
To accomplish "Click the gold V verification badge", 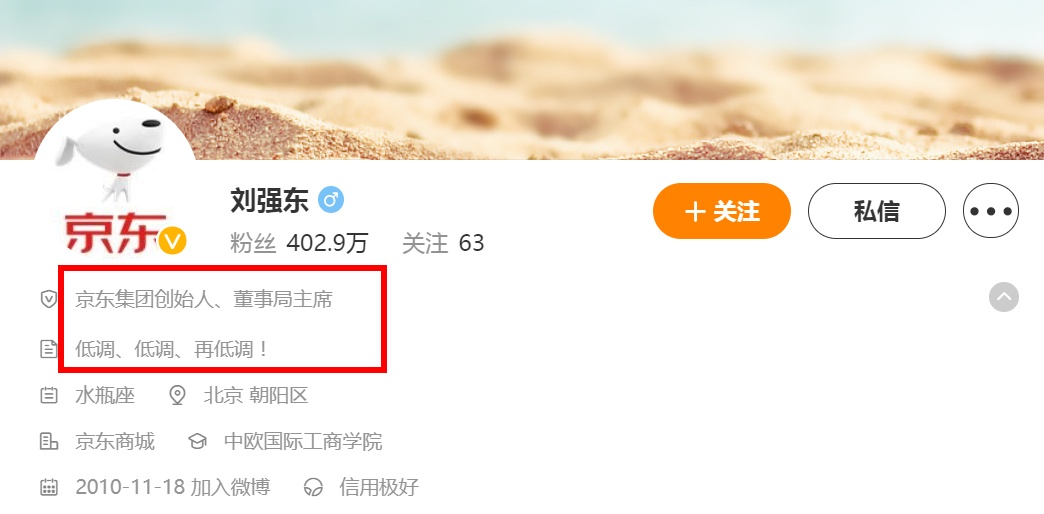I will (x=172, y=240).
